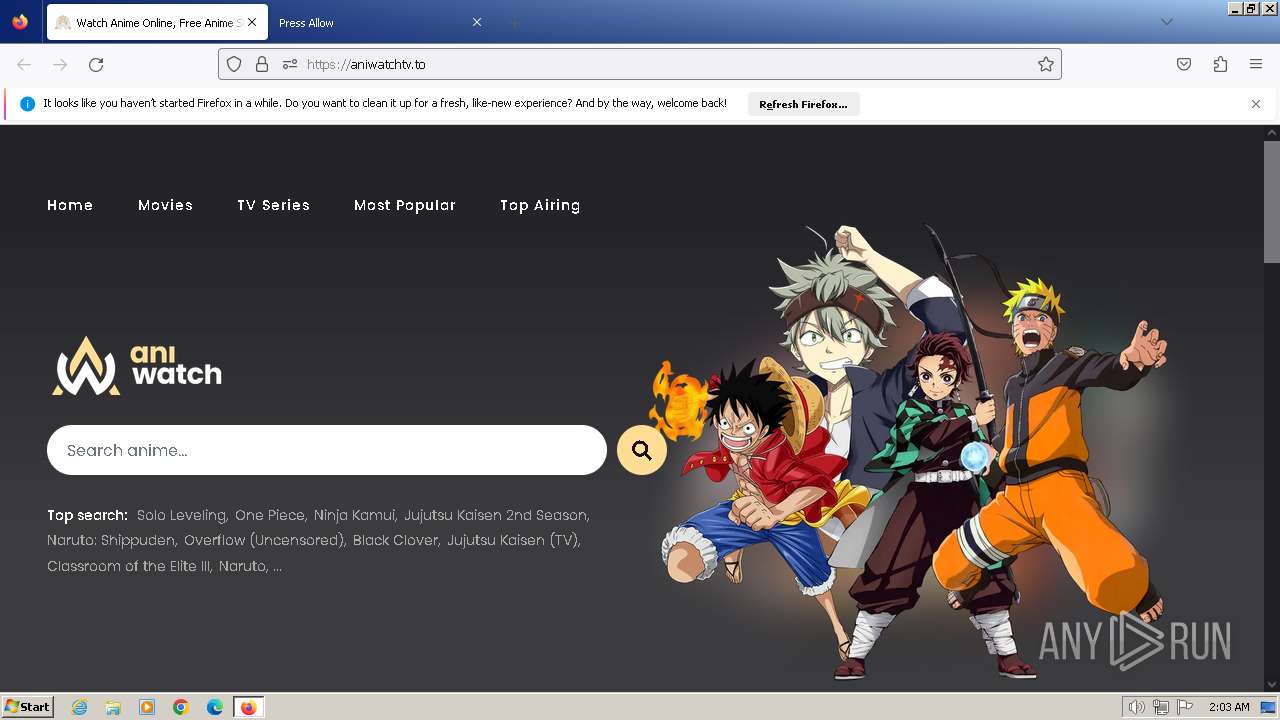The height and width of the screenshot is (720, 1280).
Task: Open One Piece top search link
Action: point(271,515)
